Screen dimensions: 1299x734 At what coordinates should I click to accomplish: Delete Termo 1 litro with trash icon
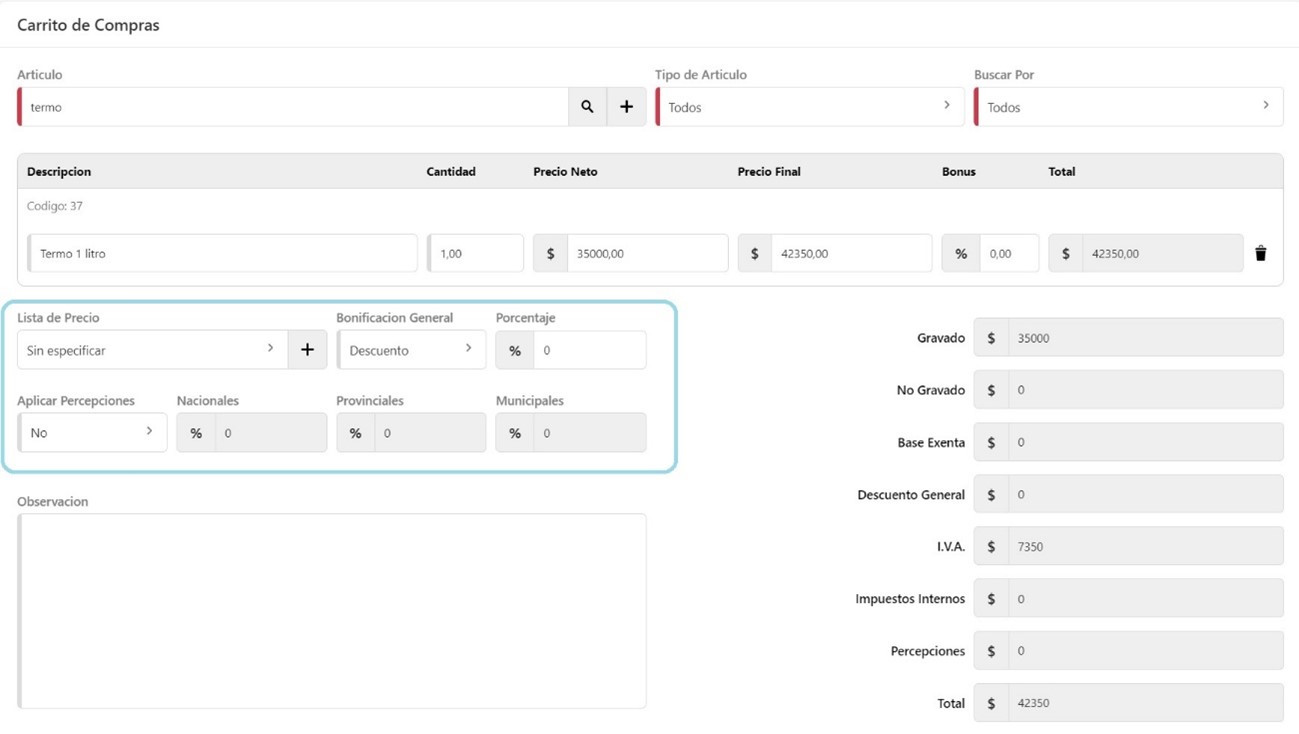(x=1260, y=254)
